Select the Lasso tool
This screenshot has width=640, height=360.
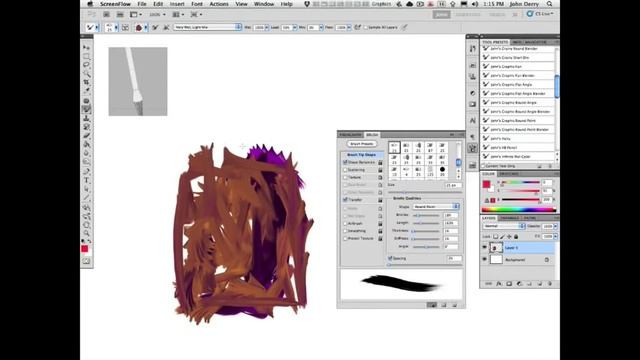click(x=87, y=65)
